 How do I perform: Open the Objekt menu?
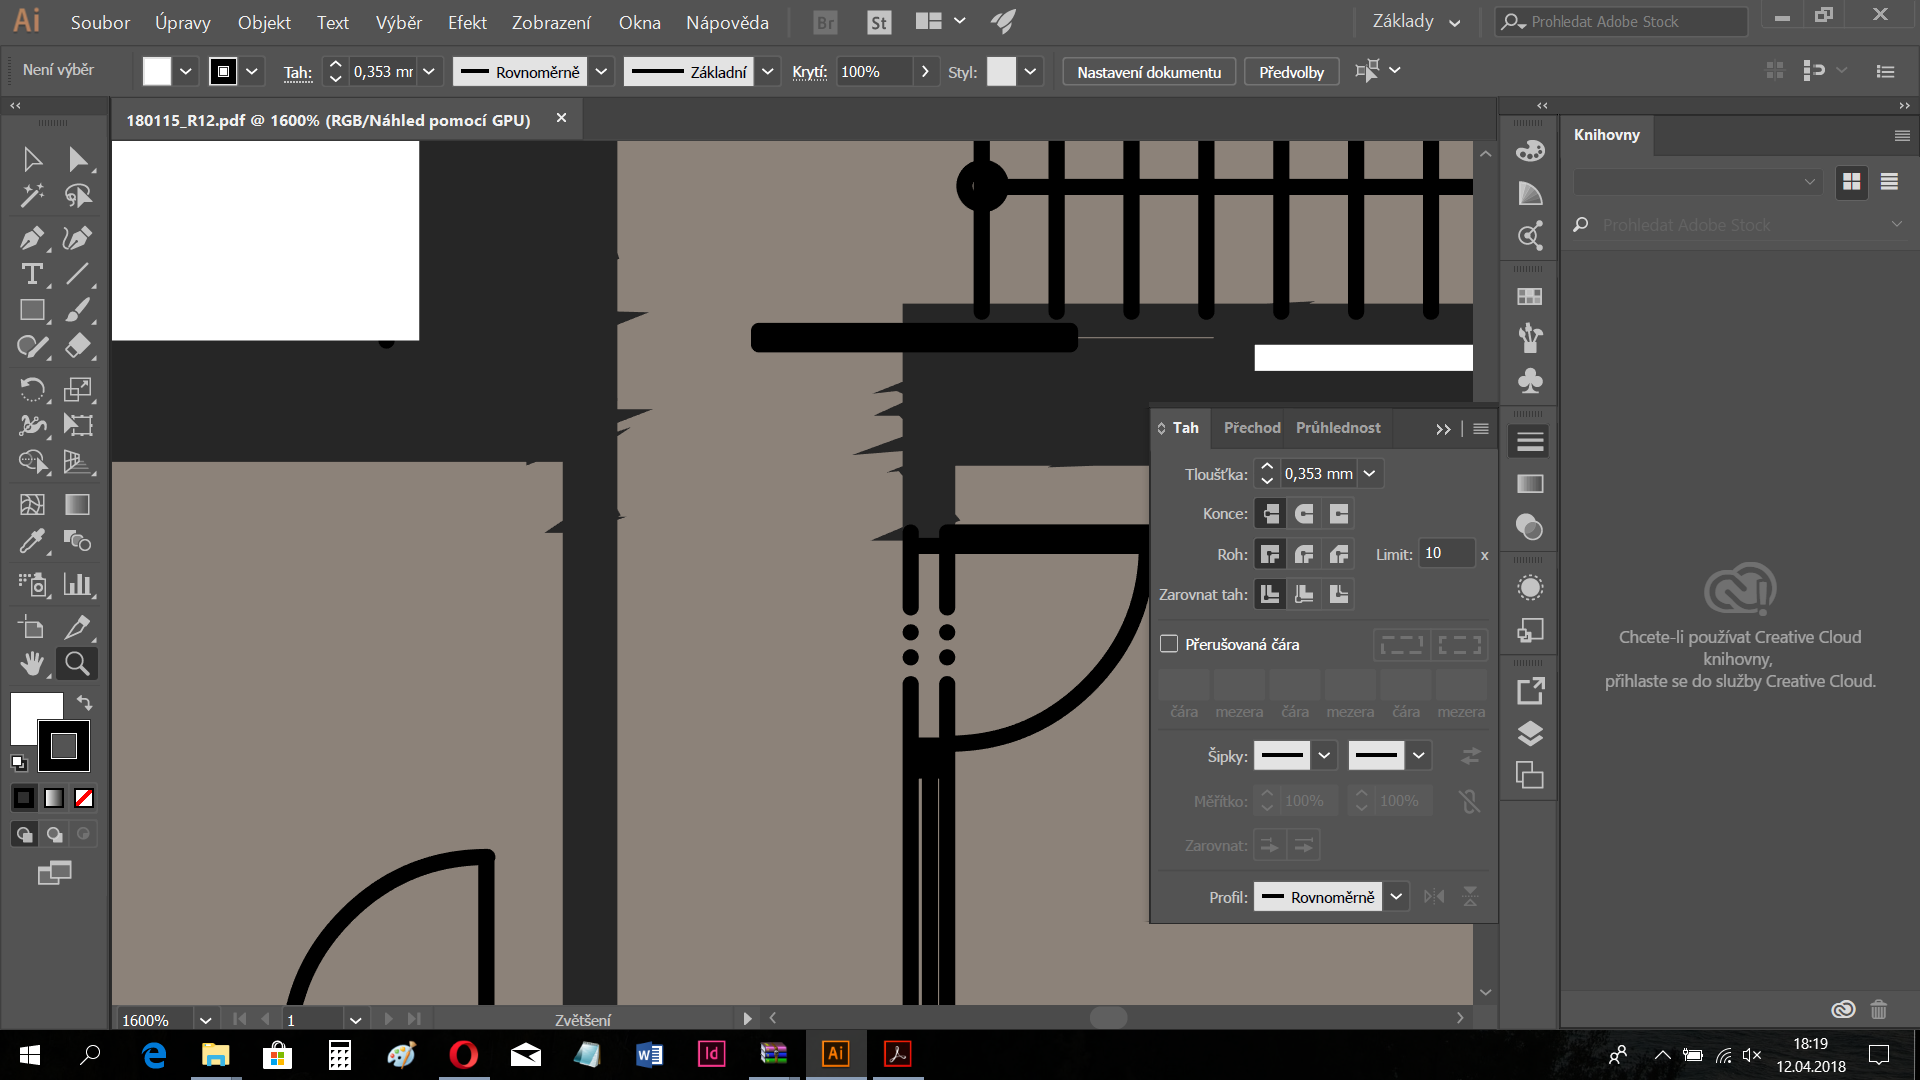(264, 22)
